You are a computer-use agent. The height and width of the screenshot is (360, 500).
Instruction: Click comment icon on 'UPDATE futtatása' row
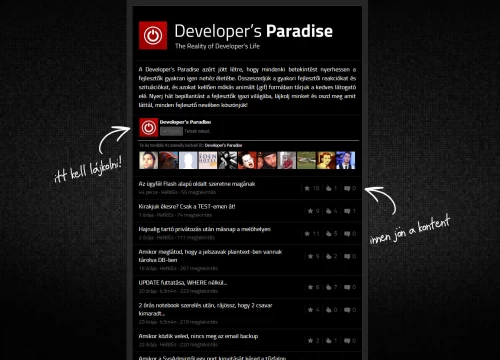coord(347,287)
